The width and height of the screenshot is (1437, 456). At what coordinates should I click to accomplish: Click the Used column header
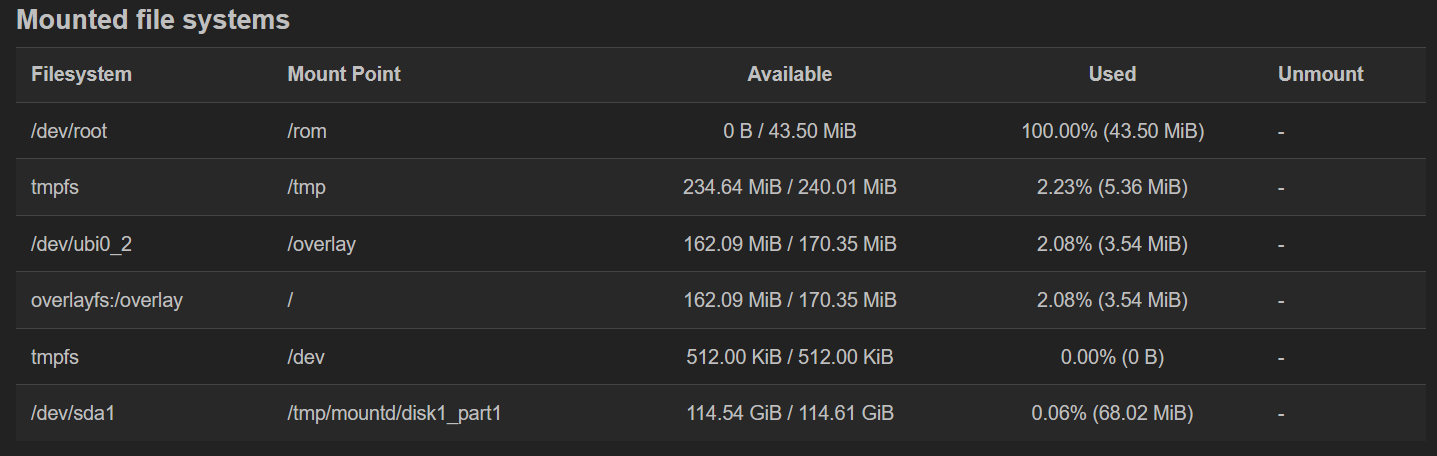click(1112, 74)
